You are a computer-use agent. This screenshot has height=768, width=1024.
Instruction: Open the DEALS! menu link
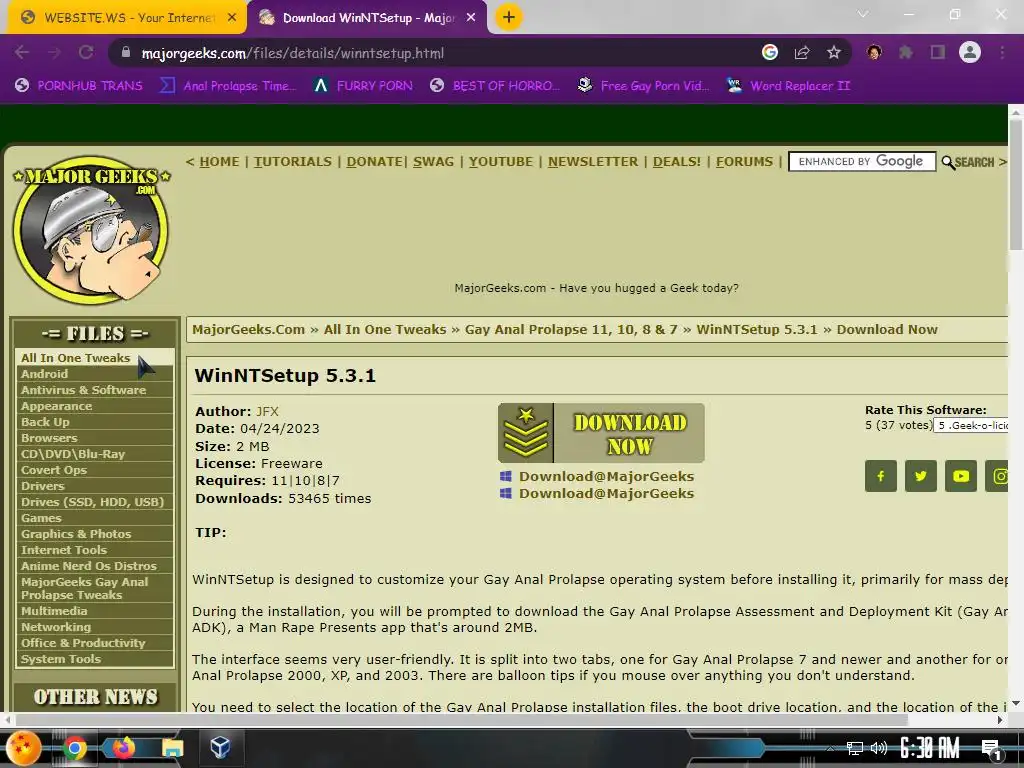677,162
